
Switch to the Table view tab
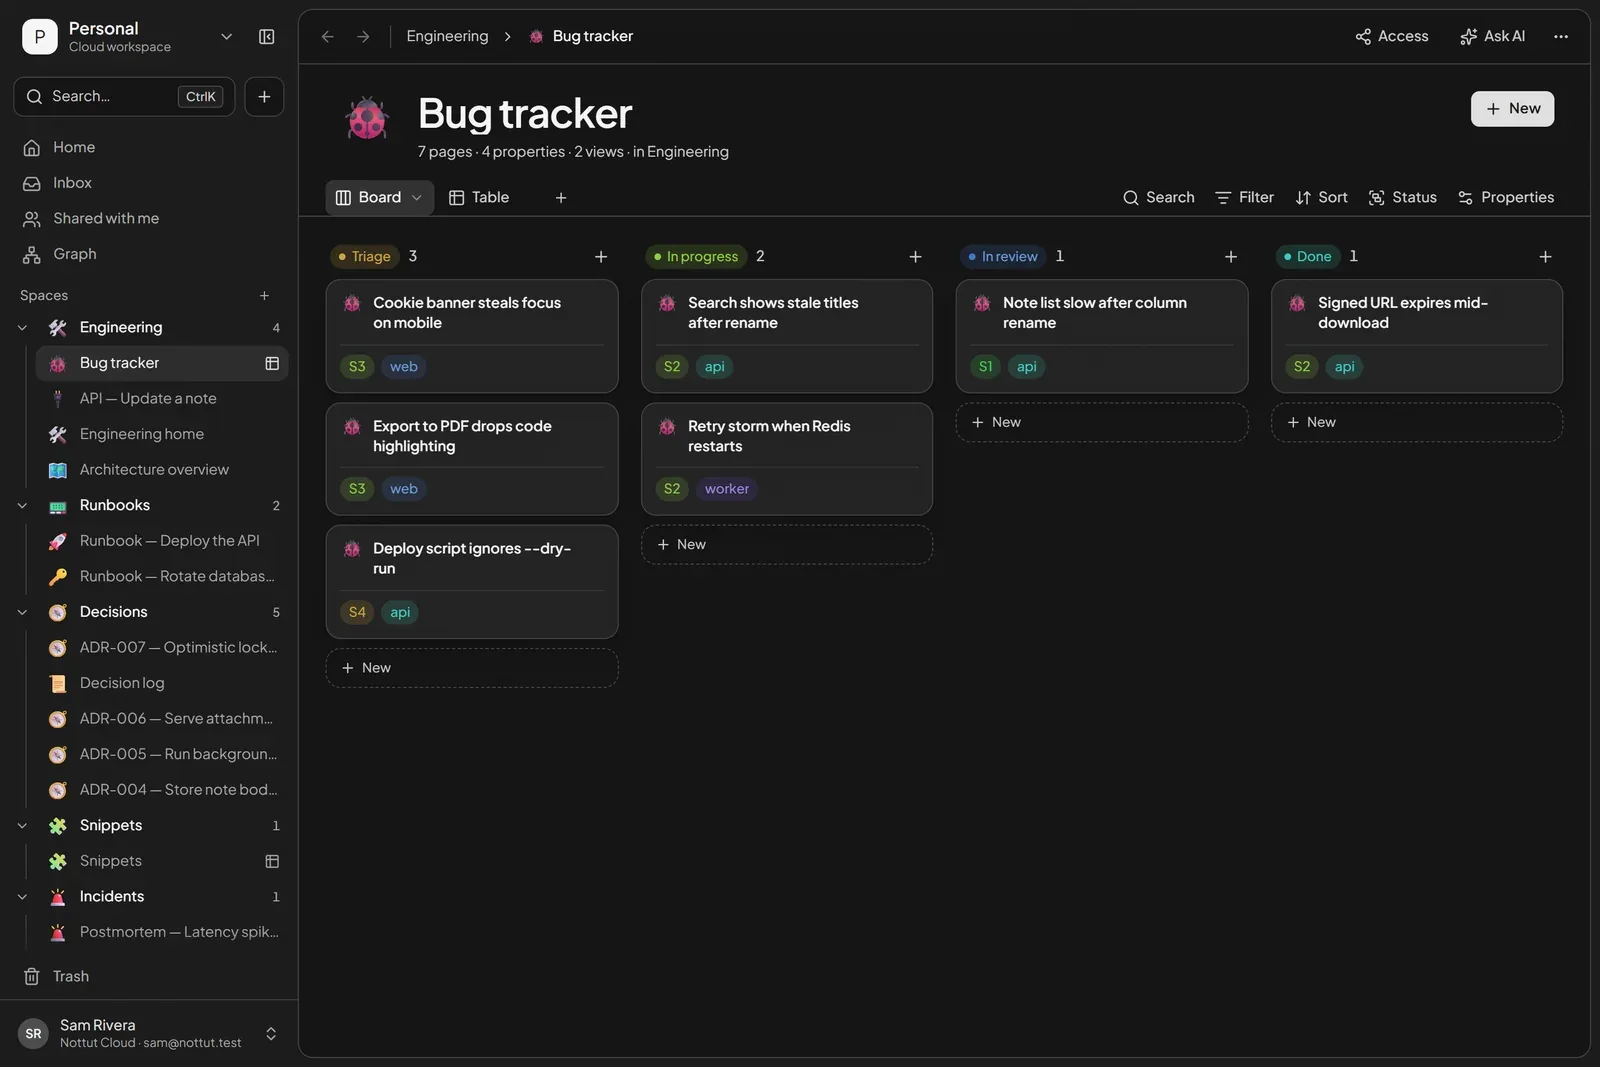coord(479,198)
